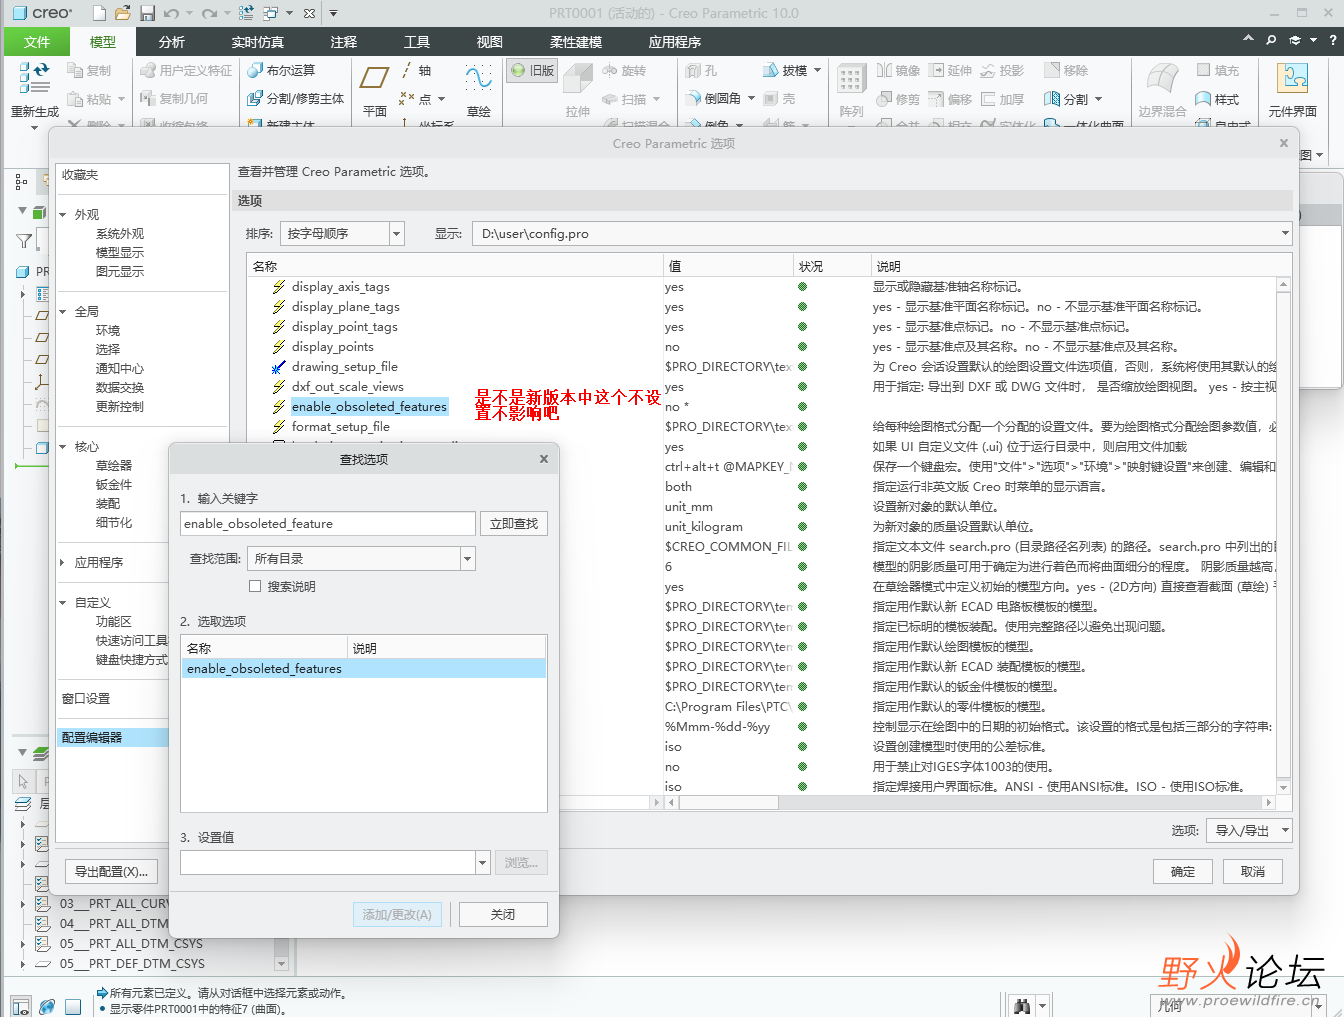
Task: Select the Sketcher (草绘器) tree item
Action: pos(114,466)
